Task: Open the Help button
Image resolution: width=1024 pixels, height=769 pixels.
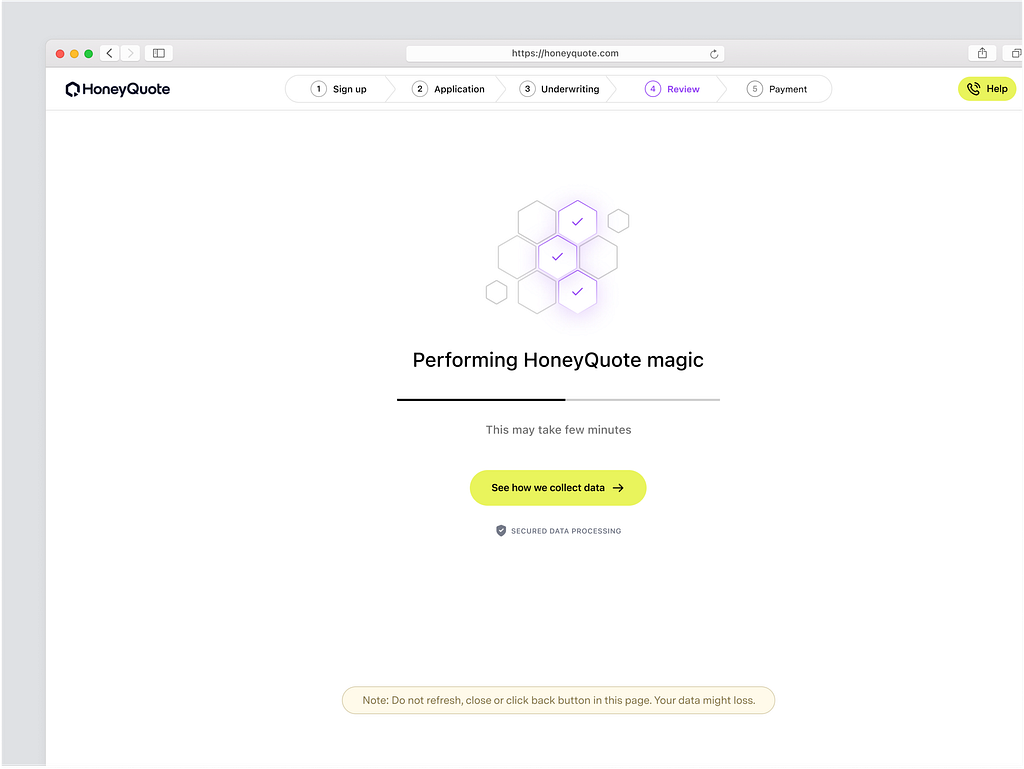Action: [987, 89]
